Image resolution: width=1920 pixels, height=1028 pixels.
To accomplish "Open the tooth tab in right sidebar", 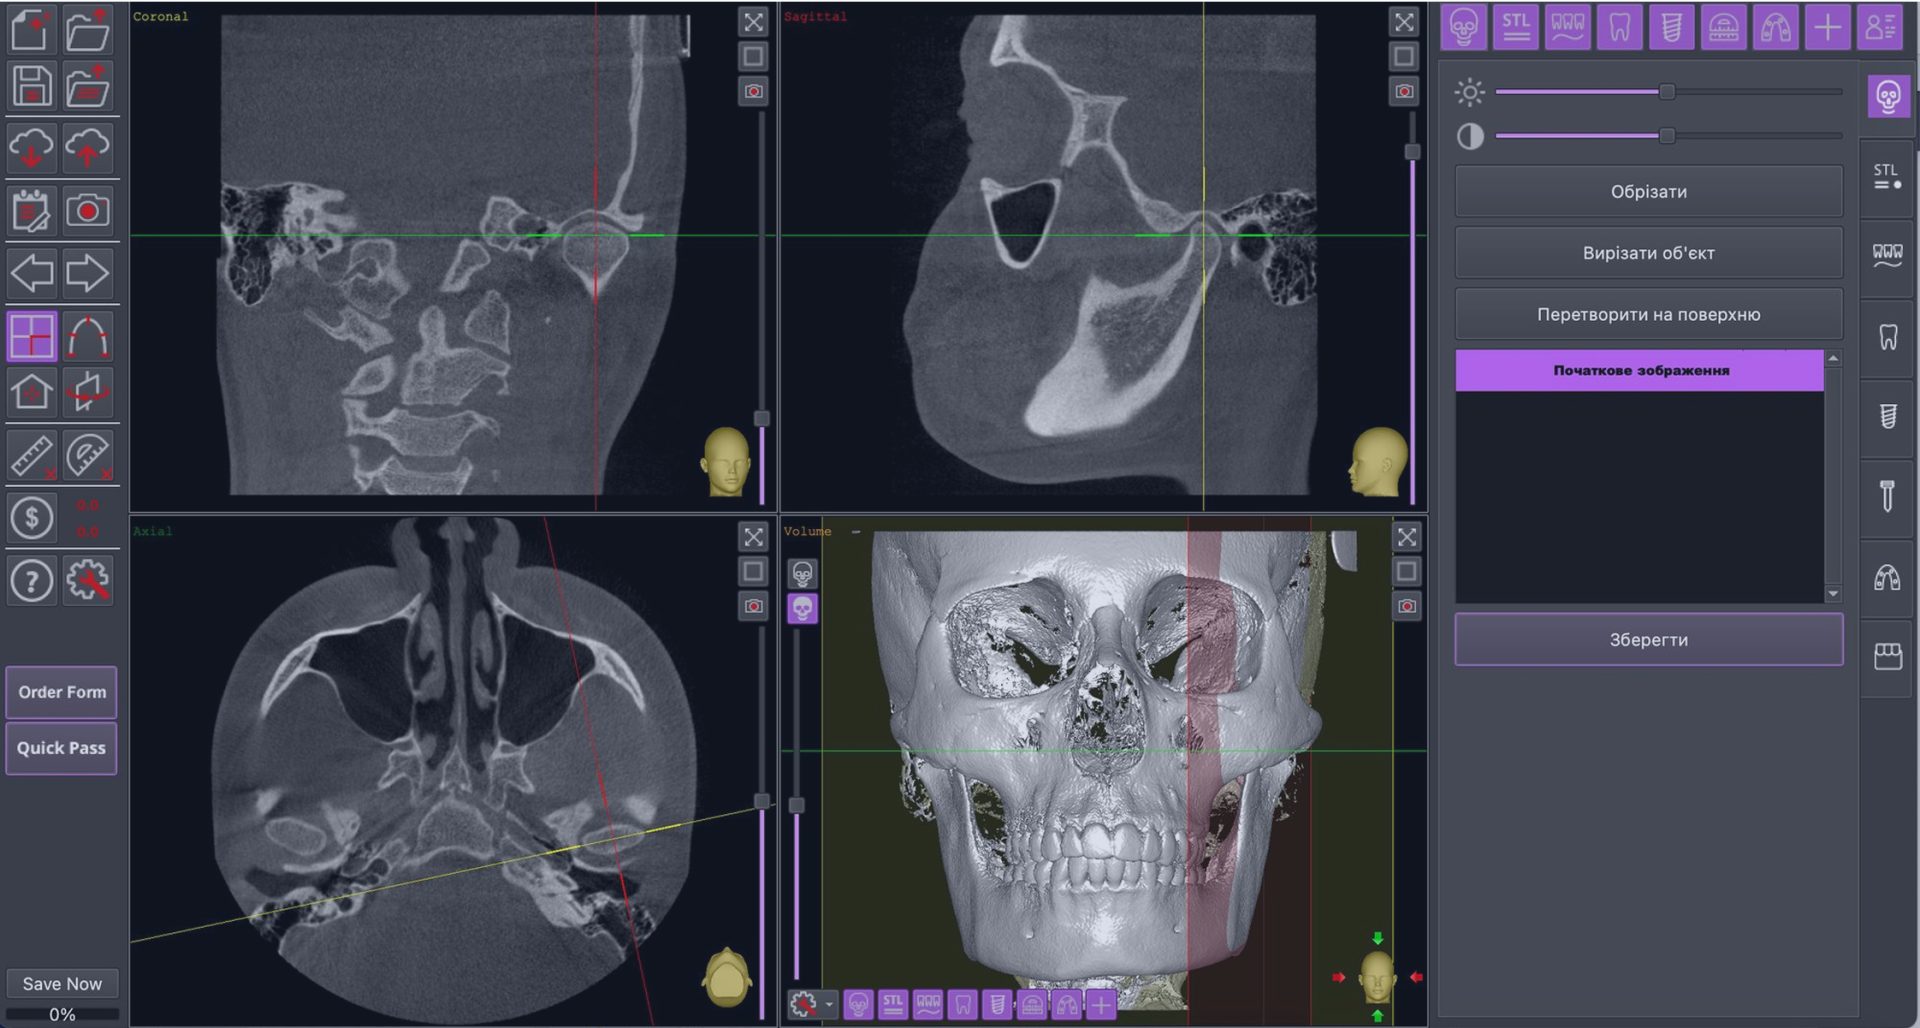I will click(x=1887, y=337).
